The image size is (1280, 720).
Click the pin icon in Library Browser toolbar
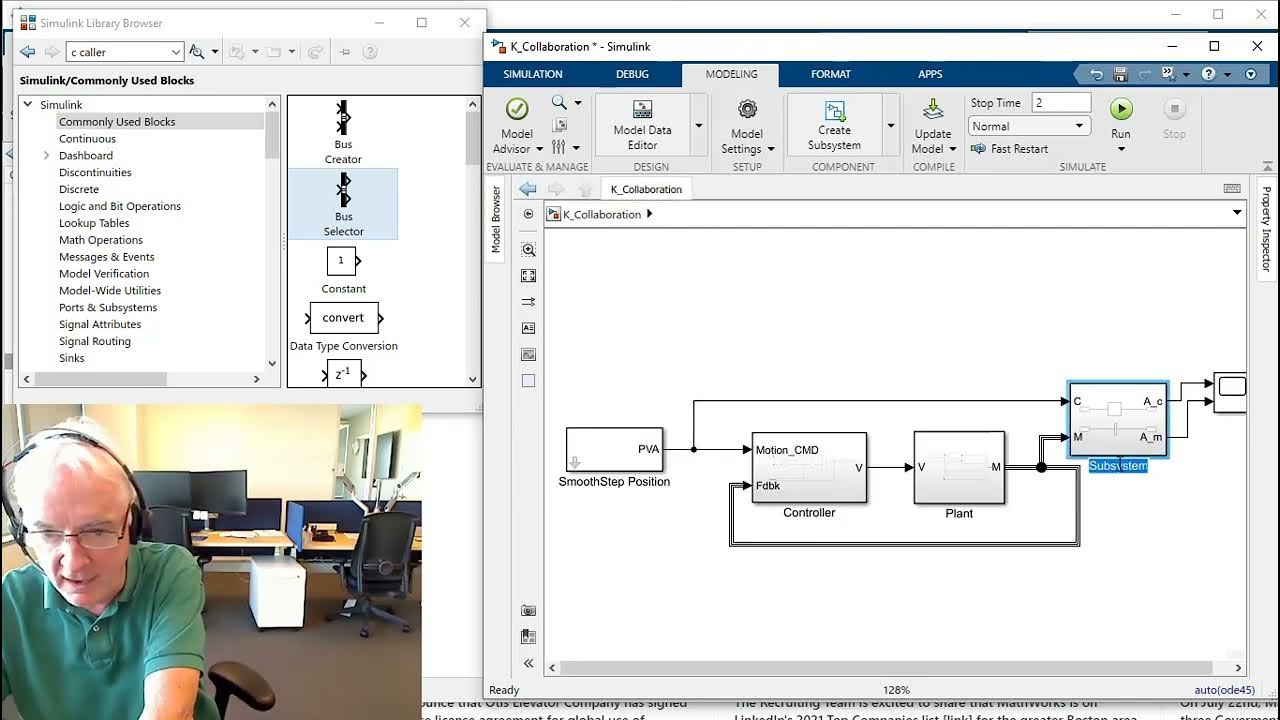pyautogui.click(x=345, y=52)
